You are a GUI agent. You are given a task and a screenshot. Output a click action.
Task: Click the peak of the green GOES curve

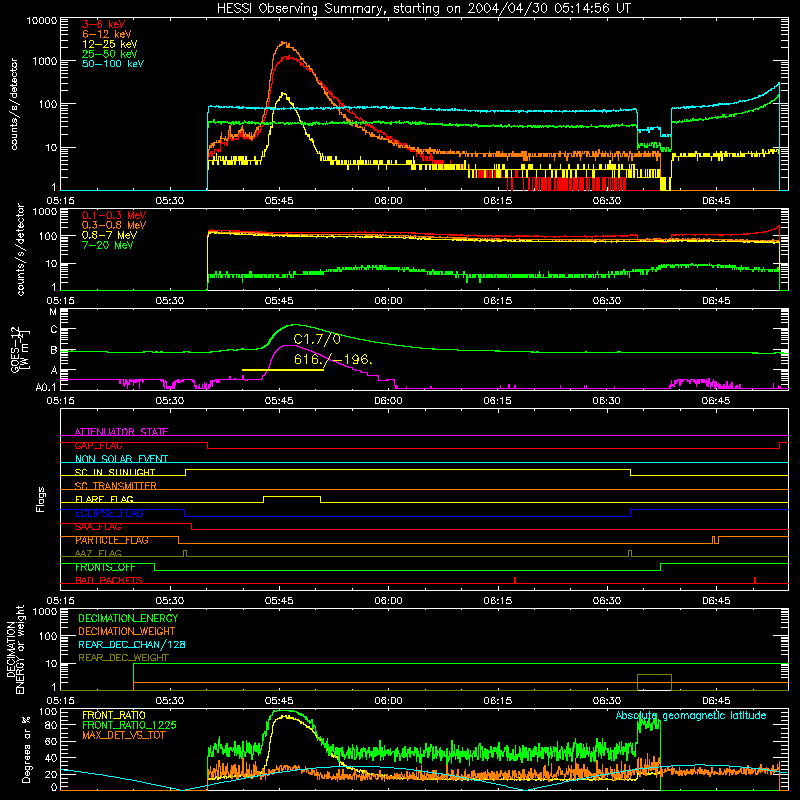296,324
